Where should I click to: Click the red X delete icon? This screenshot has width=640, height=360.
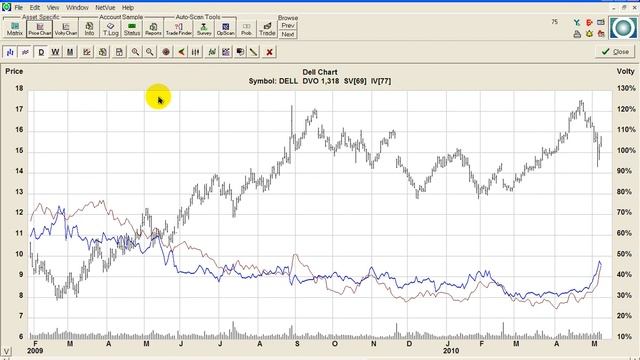(x=269, y=52)
